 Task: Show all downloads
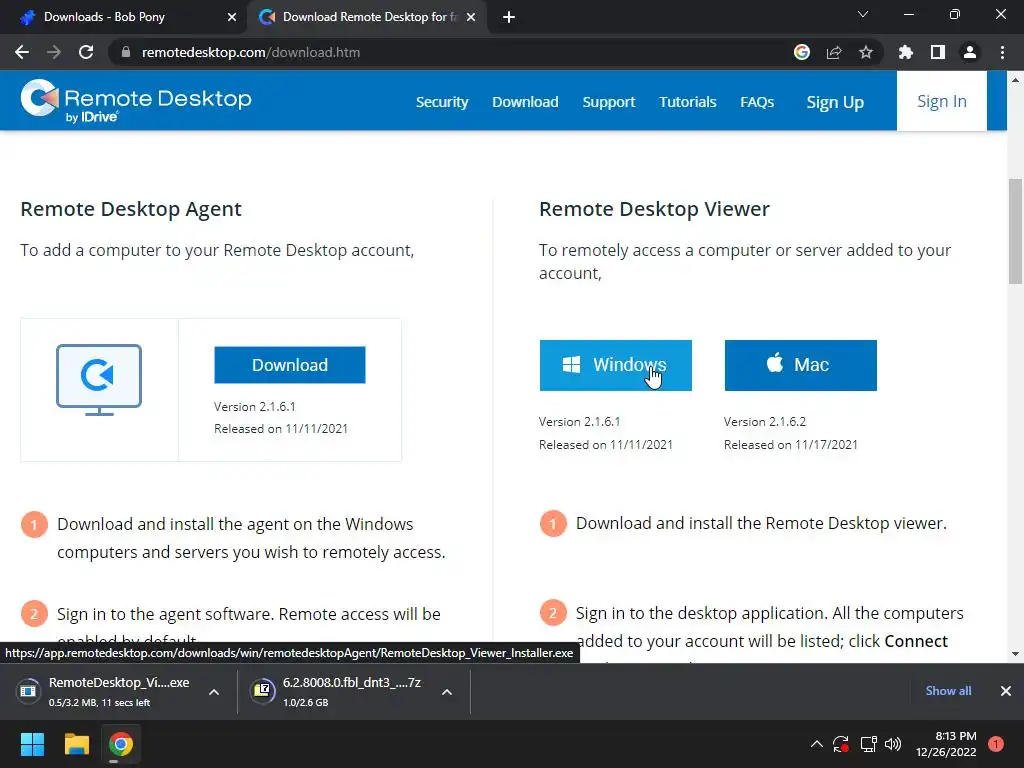click(948, 691)
